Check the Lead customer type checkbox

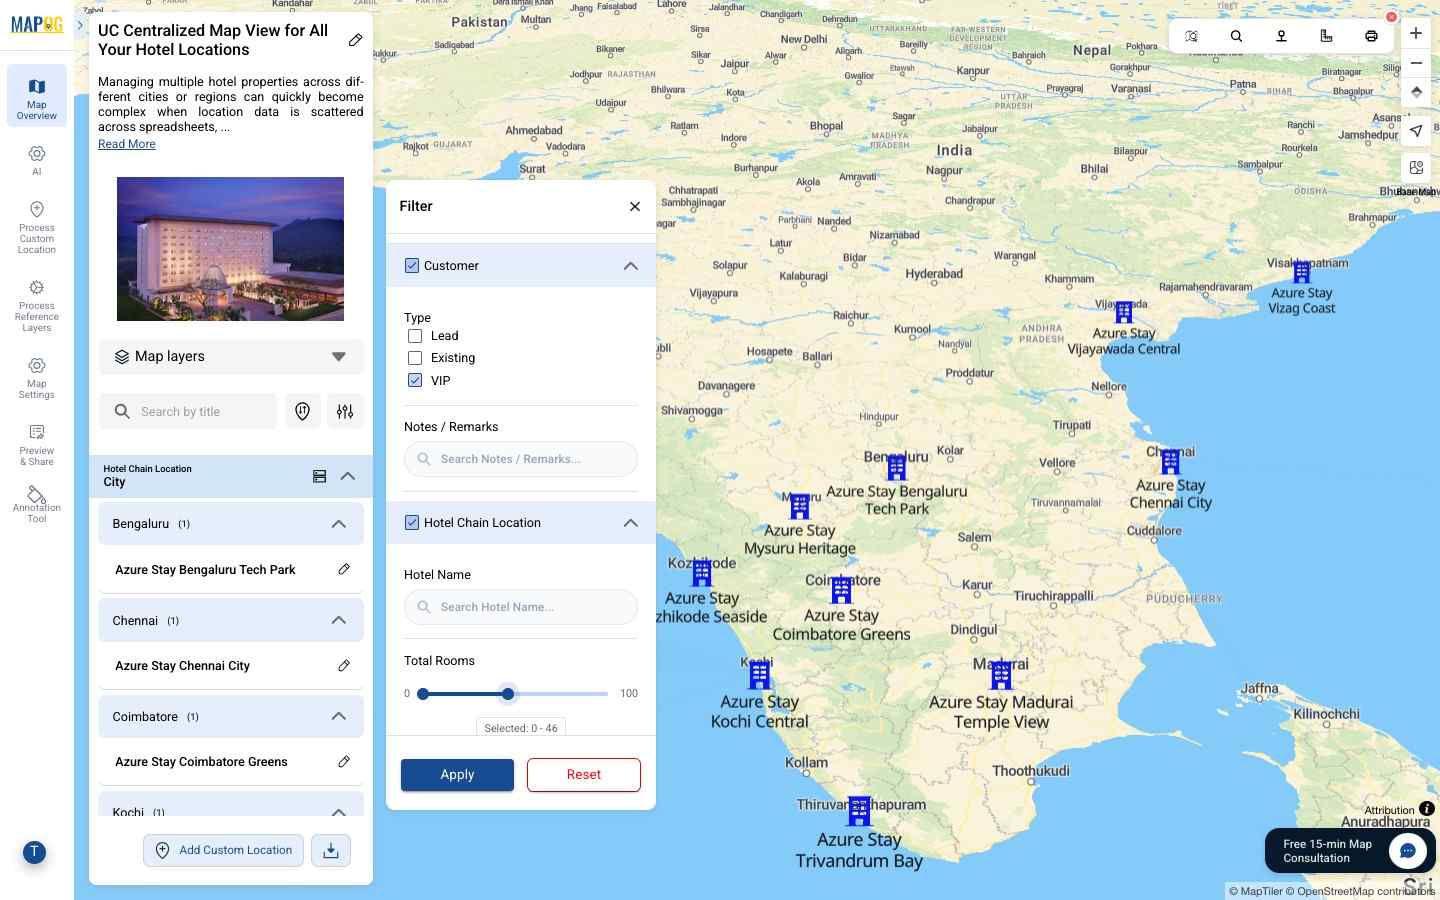(415, 336)
